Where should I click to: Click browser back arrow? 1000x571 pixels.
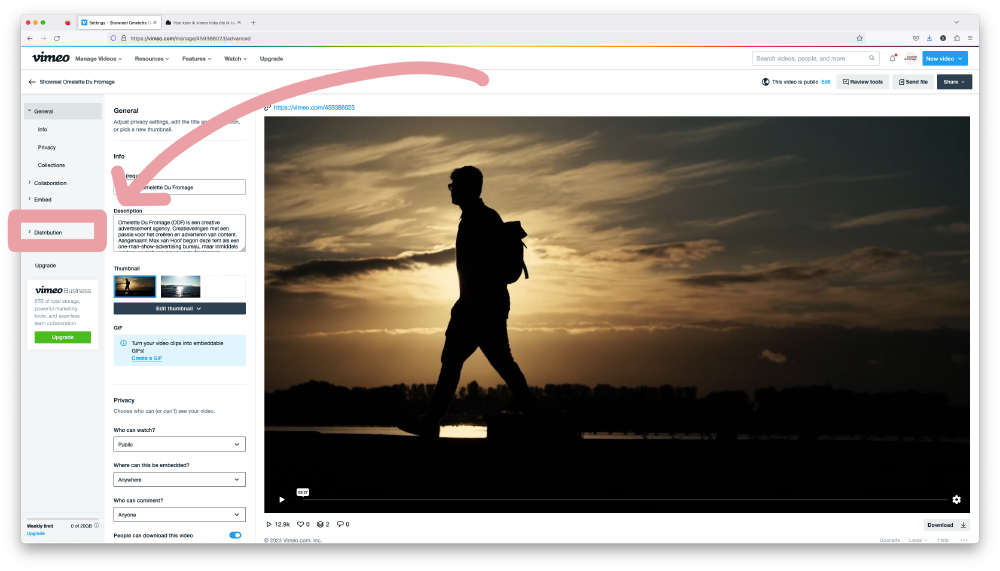(x=30, y=38)
